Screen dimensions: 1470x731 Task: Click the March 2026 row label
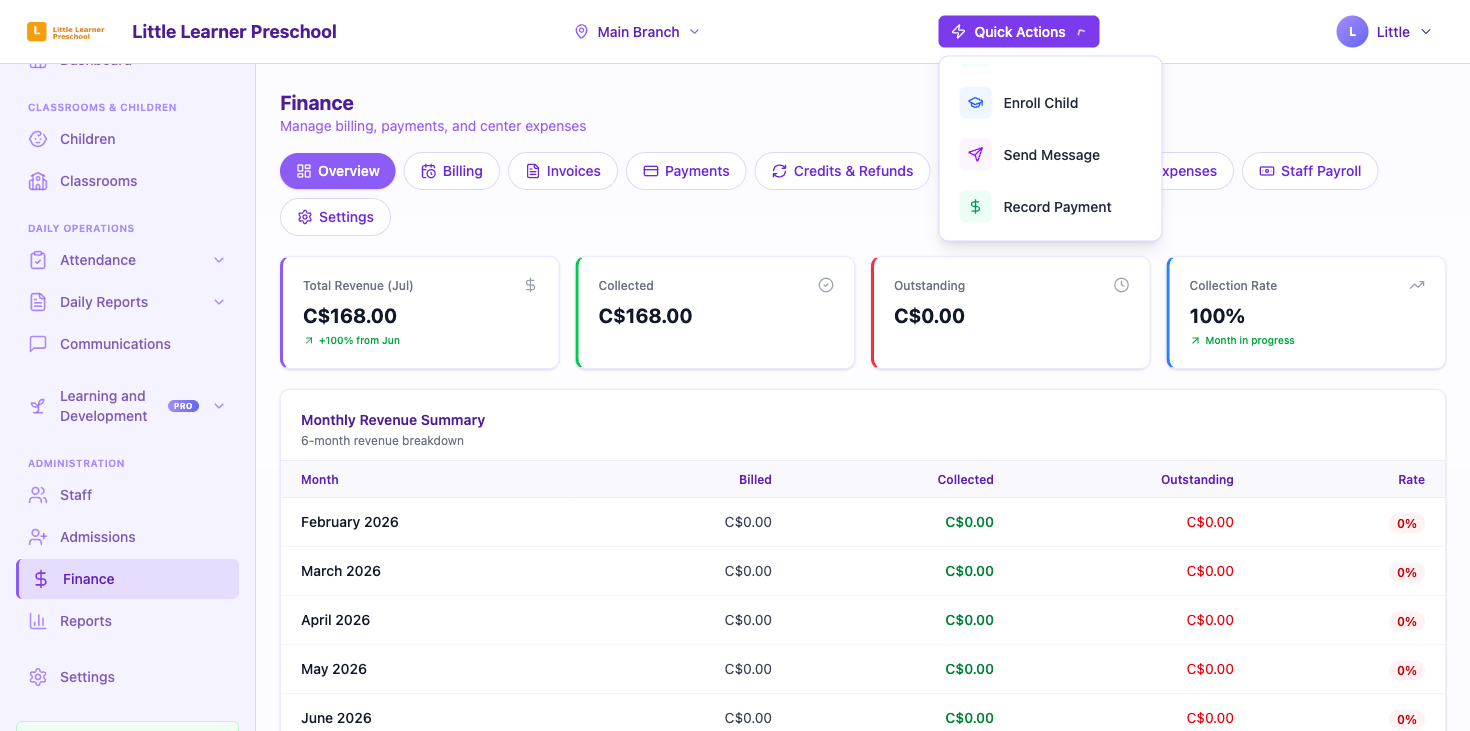click(x=341, y=571)
